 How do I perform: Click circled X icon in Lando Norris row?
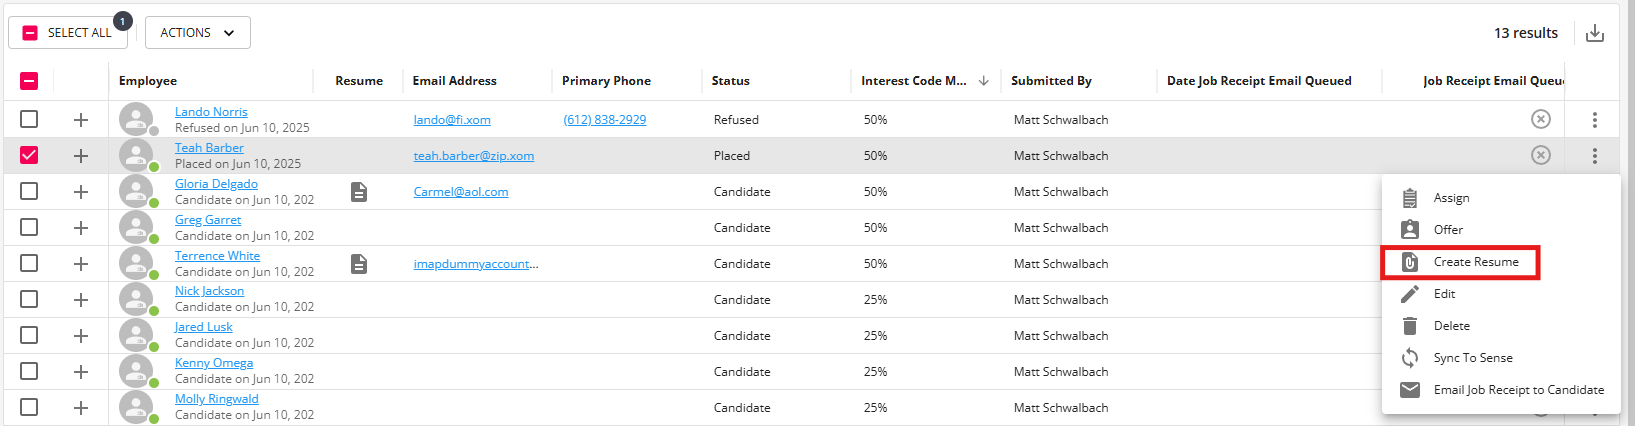pyautogui.click(x=1541, y=120)
